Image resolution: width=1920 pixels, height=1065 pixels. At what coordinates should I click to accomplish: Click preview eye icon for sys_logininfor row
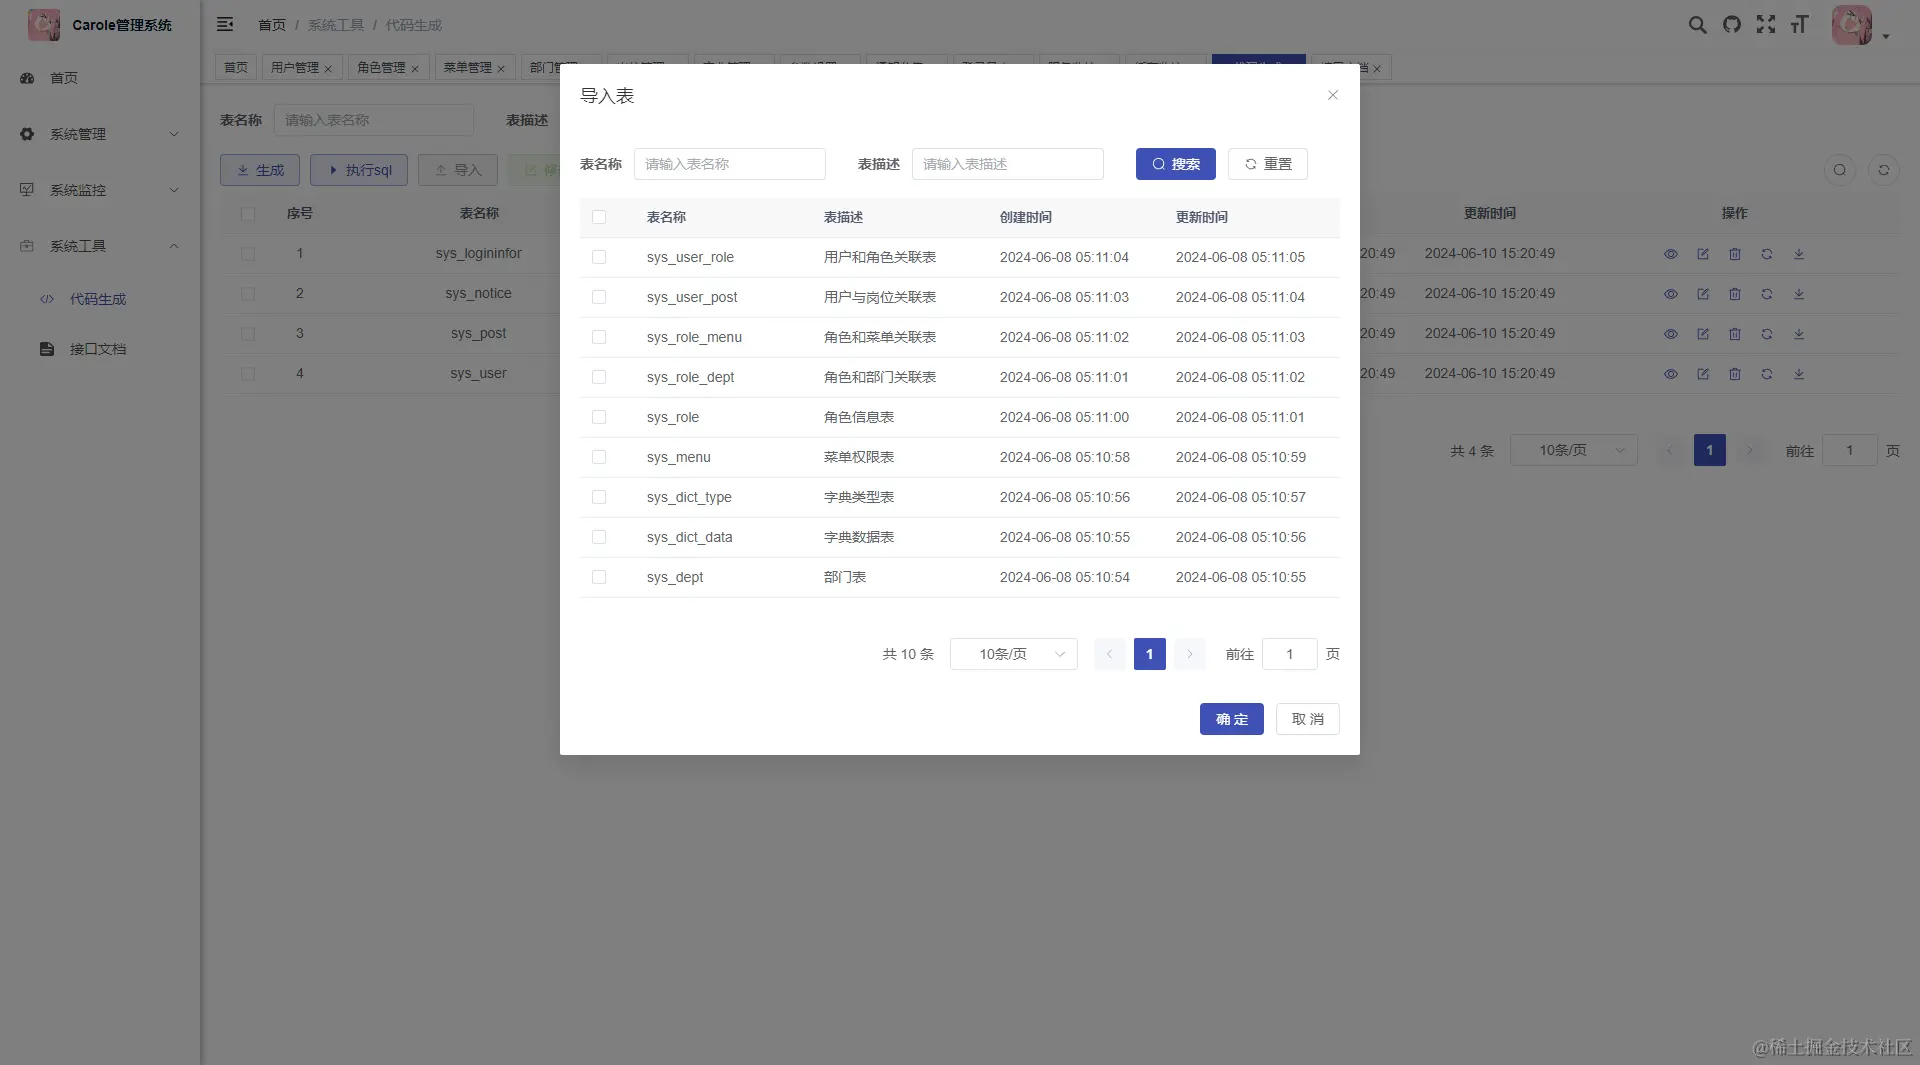[1671, 254]
